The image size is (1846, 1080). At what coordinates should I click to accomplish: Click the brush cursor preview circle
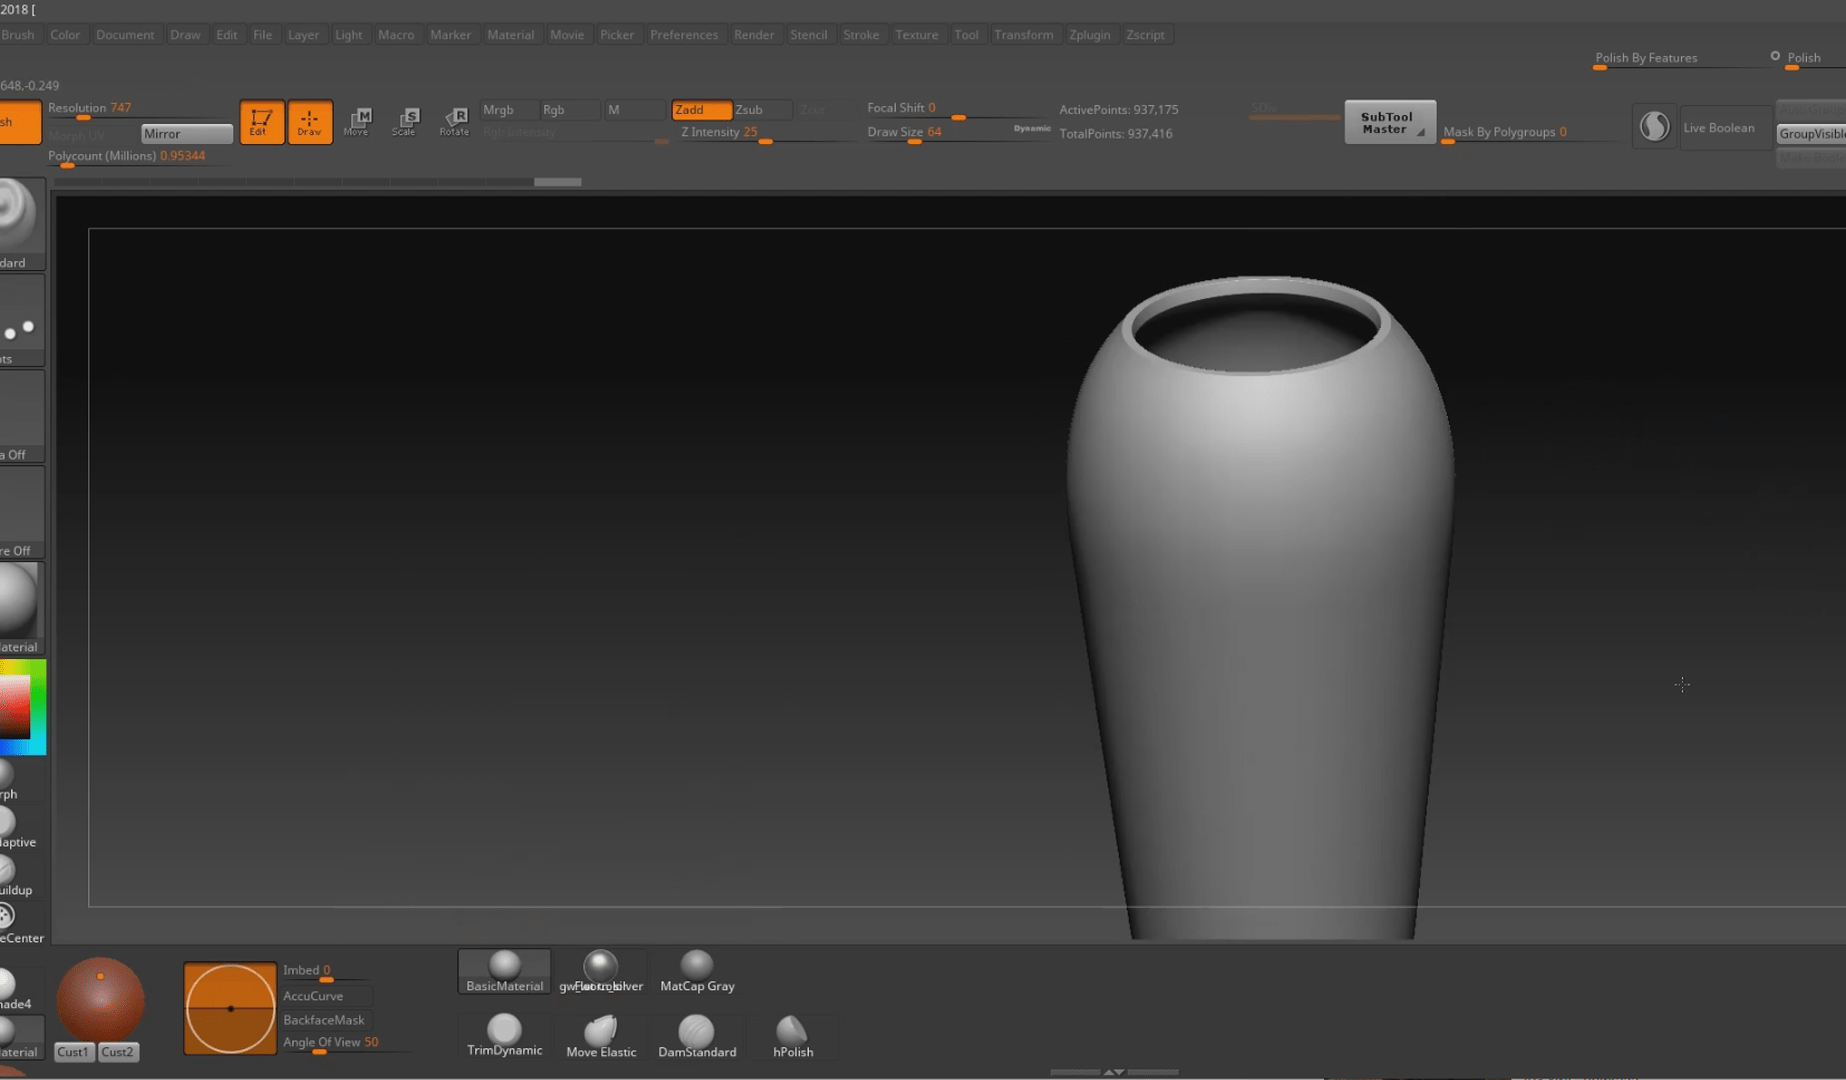(x=230, y=1008)
